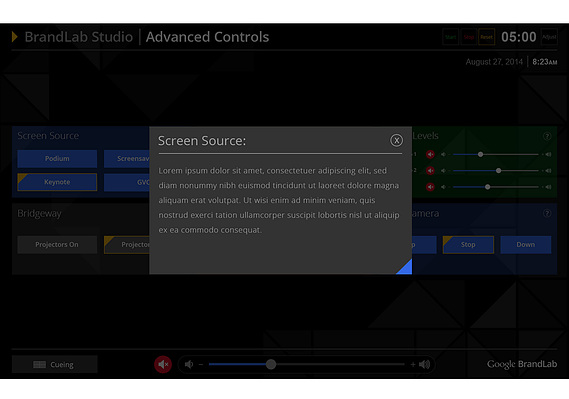Screen dimensions: 569x399
Task: Click the master volume down speaker icon
Action: pos(189,364)
